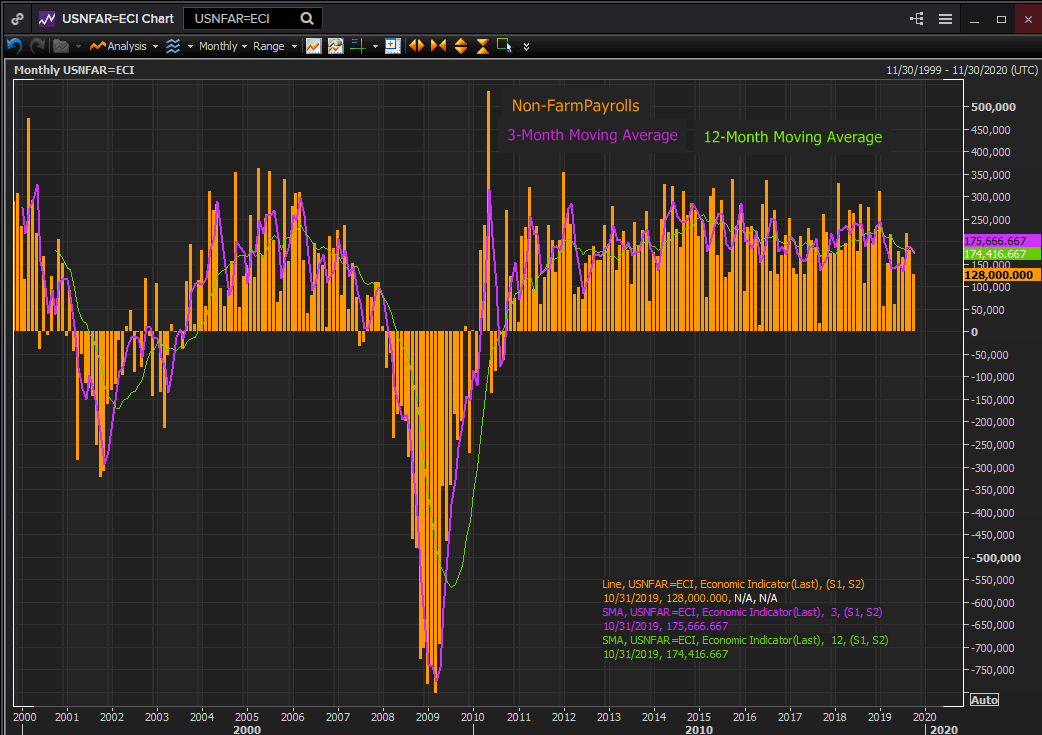Open the hamburger menu in title bar

pyautogui.click(x=945, y=18)
